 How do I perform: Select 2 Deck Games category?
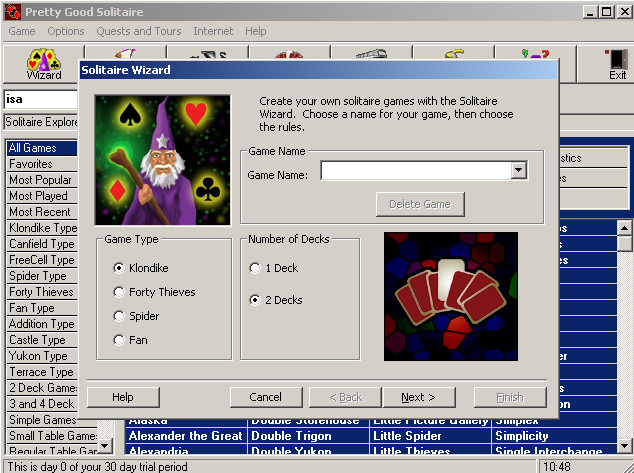42,388
